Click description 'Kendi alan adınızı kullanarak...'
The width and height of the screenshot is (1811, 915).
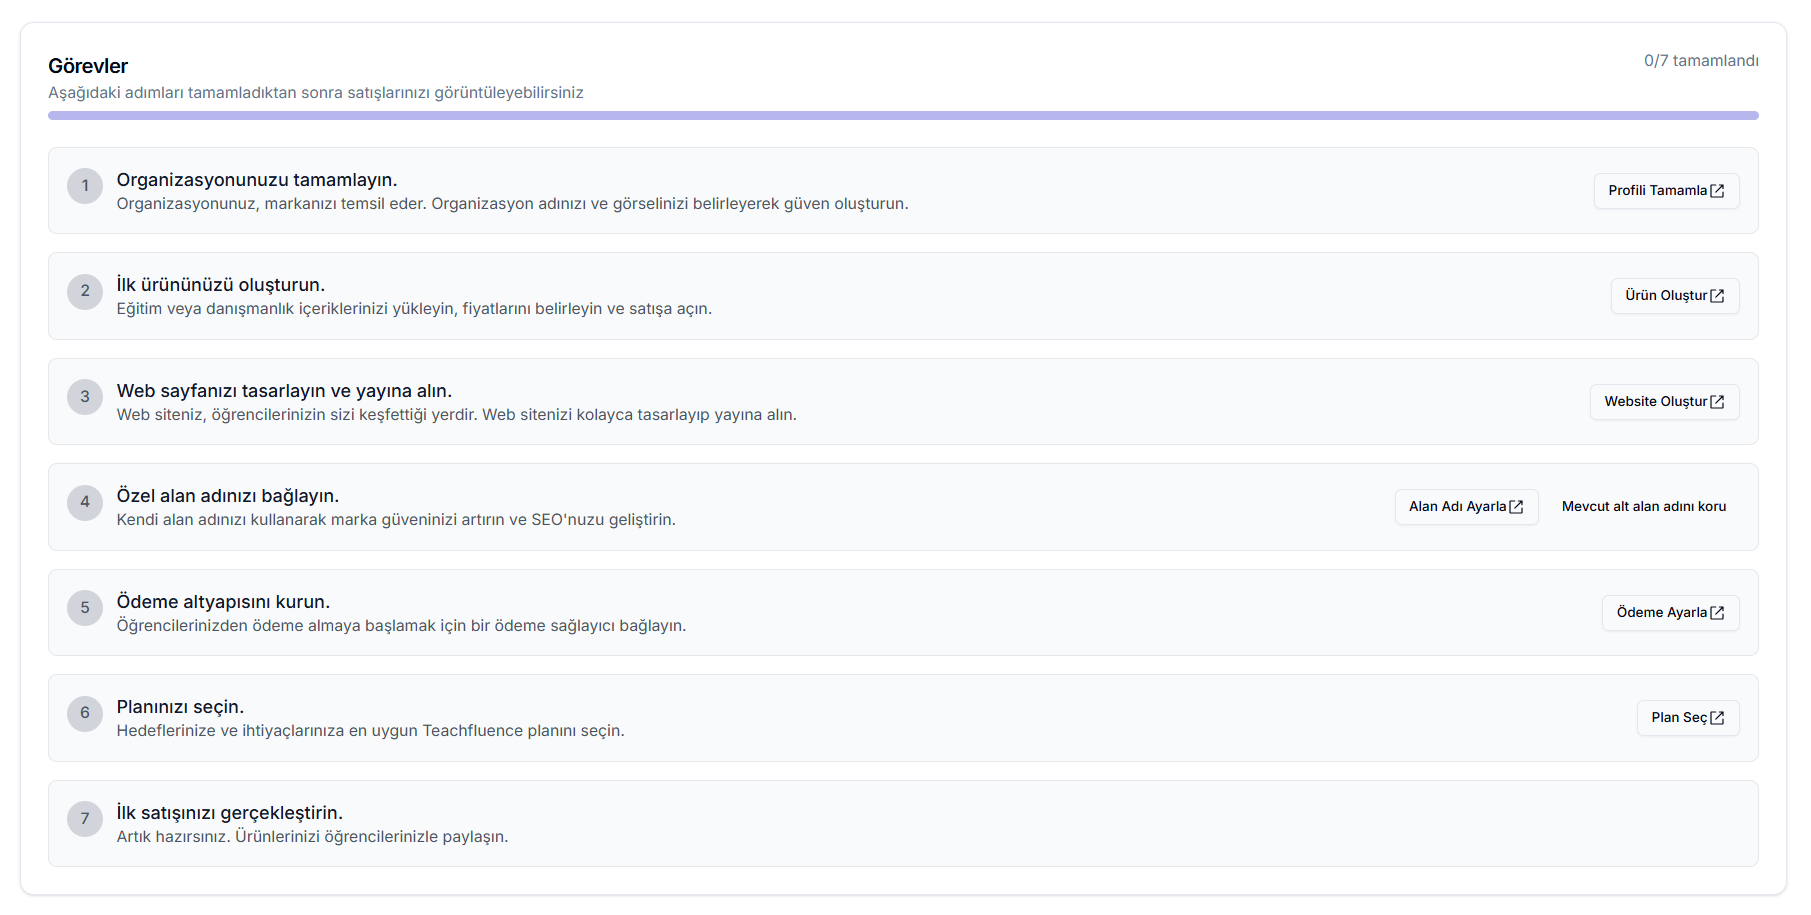tap(396, 520)
